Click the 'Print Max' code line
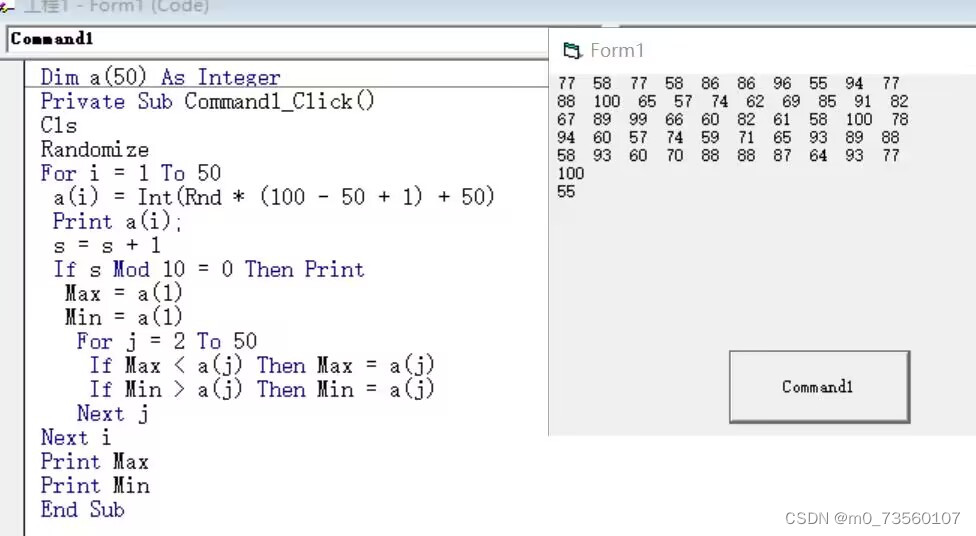 95,462
